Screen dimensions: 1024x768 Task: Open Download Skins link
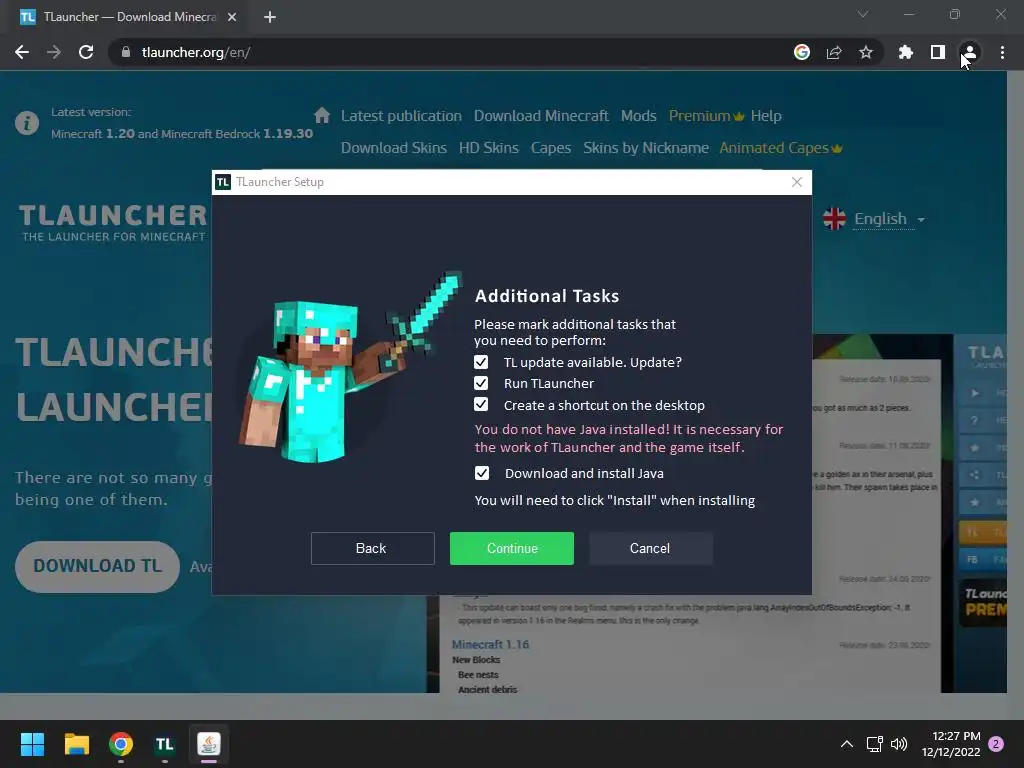pos(394,148)
